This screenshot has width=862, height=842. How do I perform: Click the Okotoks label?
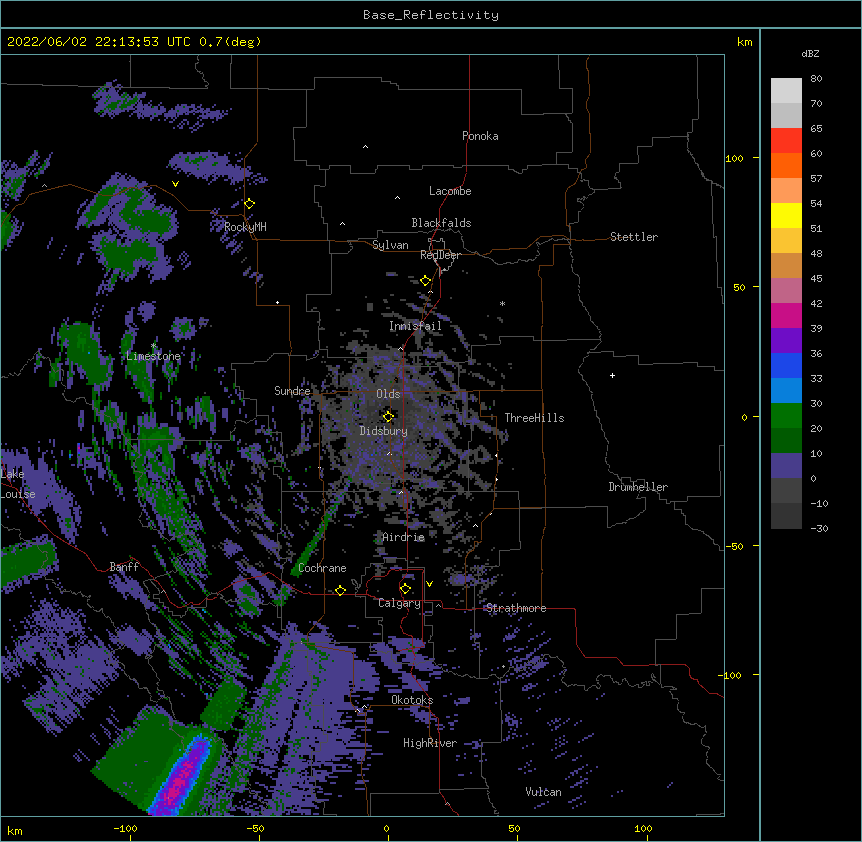pyautogui.click(x=412, y=700)
